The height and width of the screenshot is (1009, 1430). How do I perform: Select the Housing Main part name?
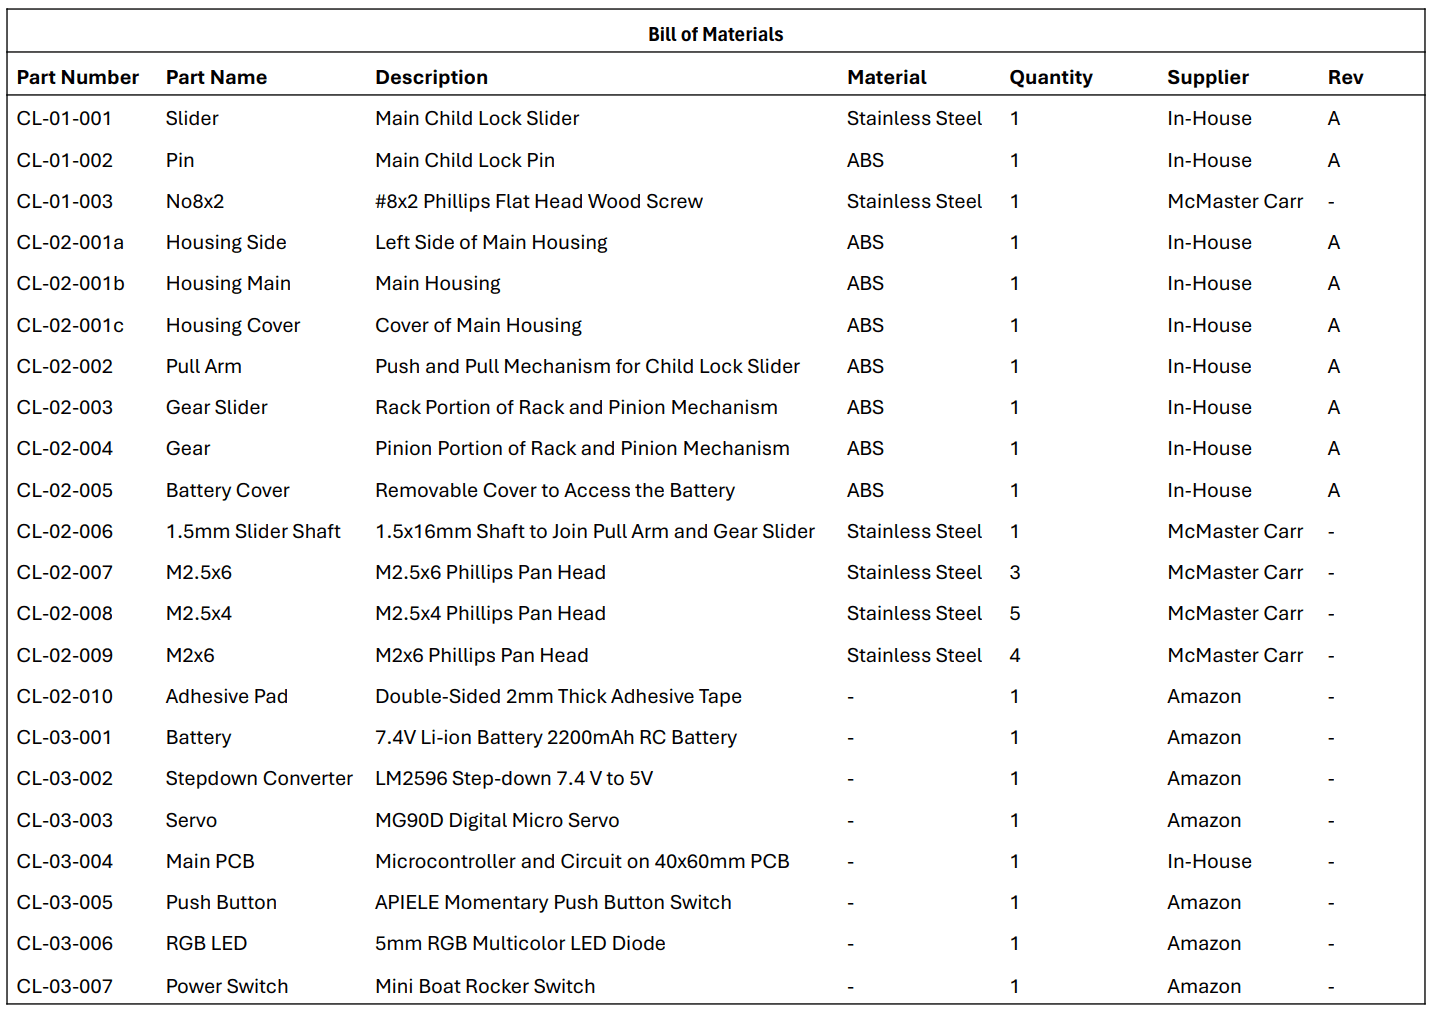(x=228, y=283)
